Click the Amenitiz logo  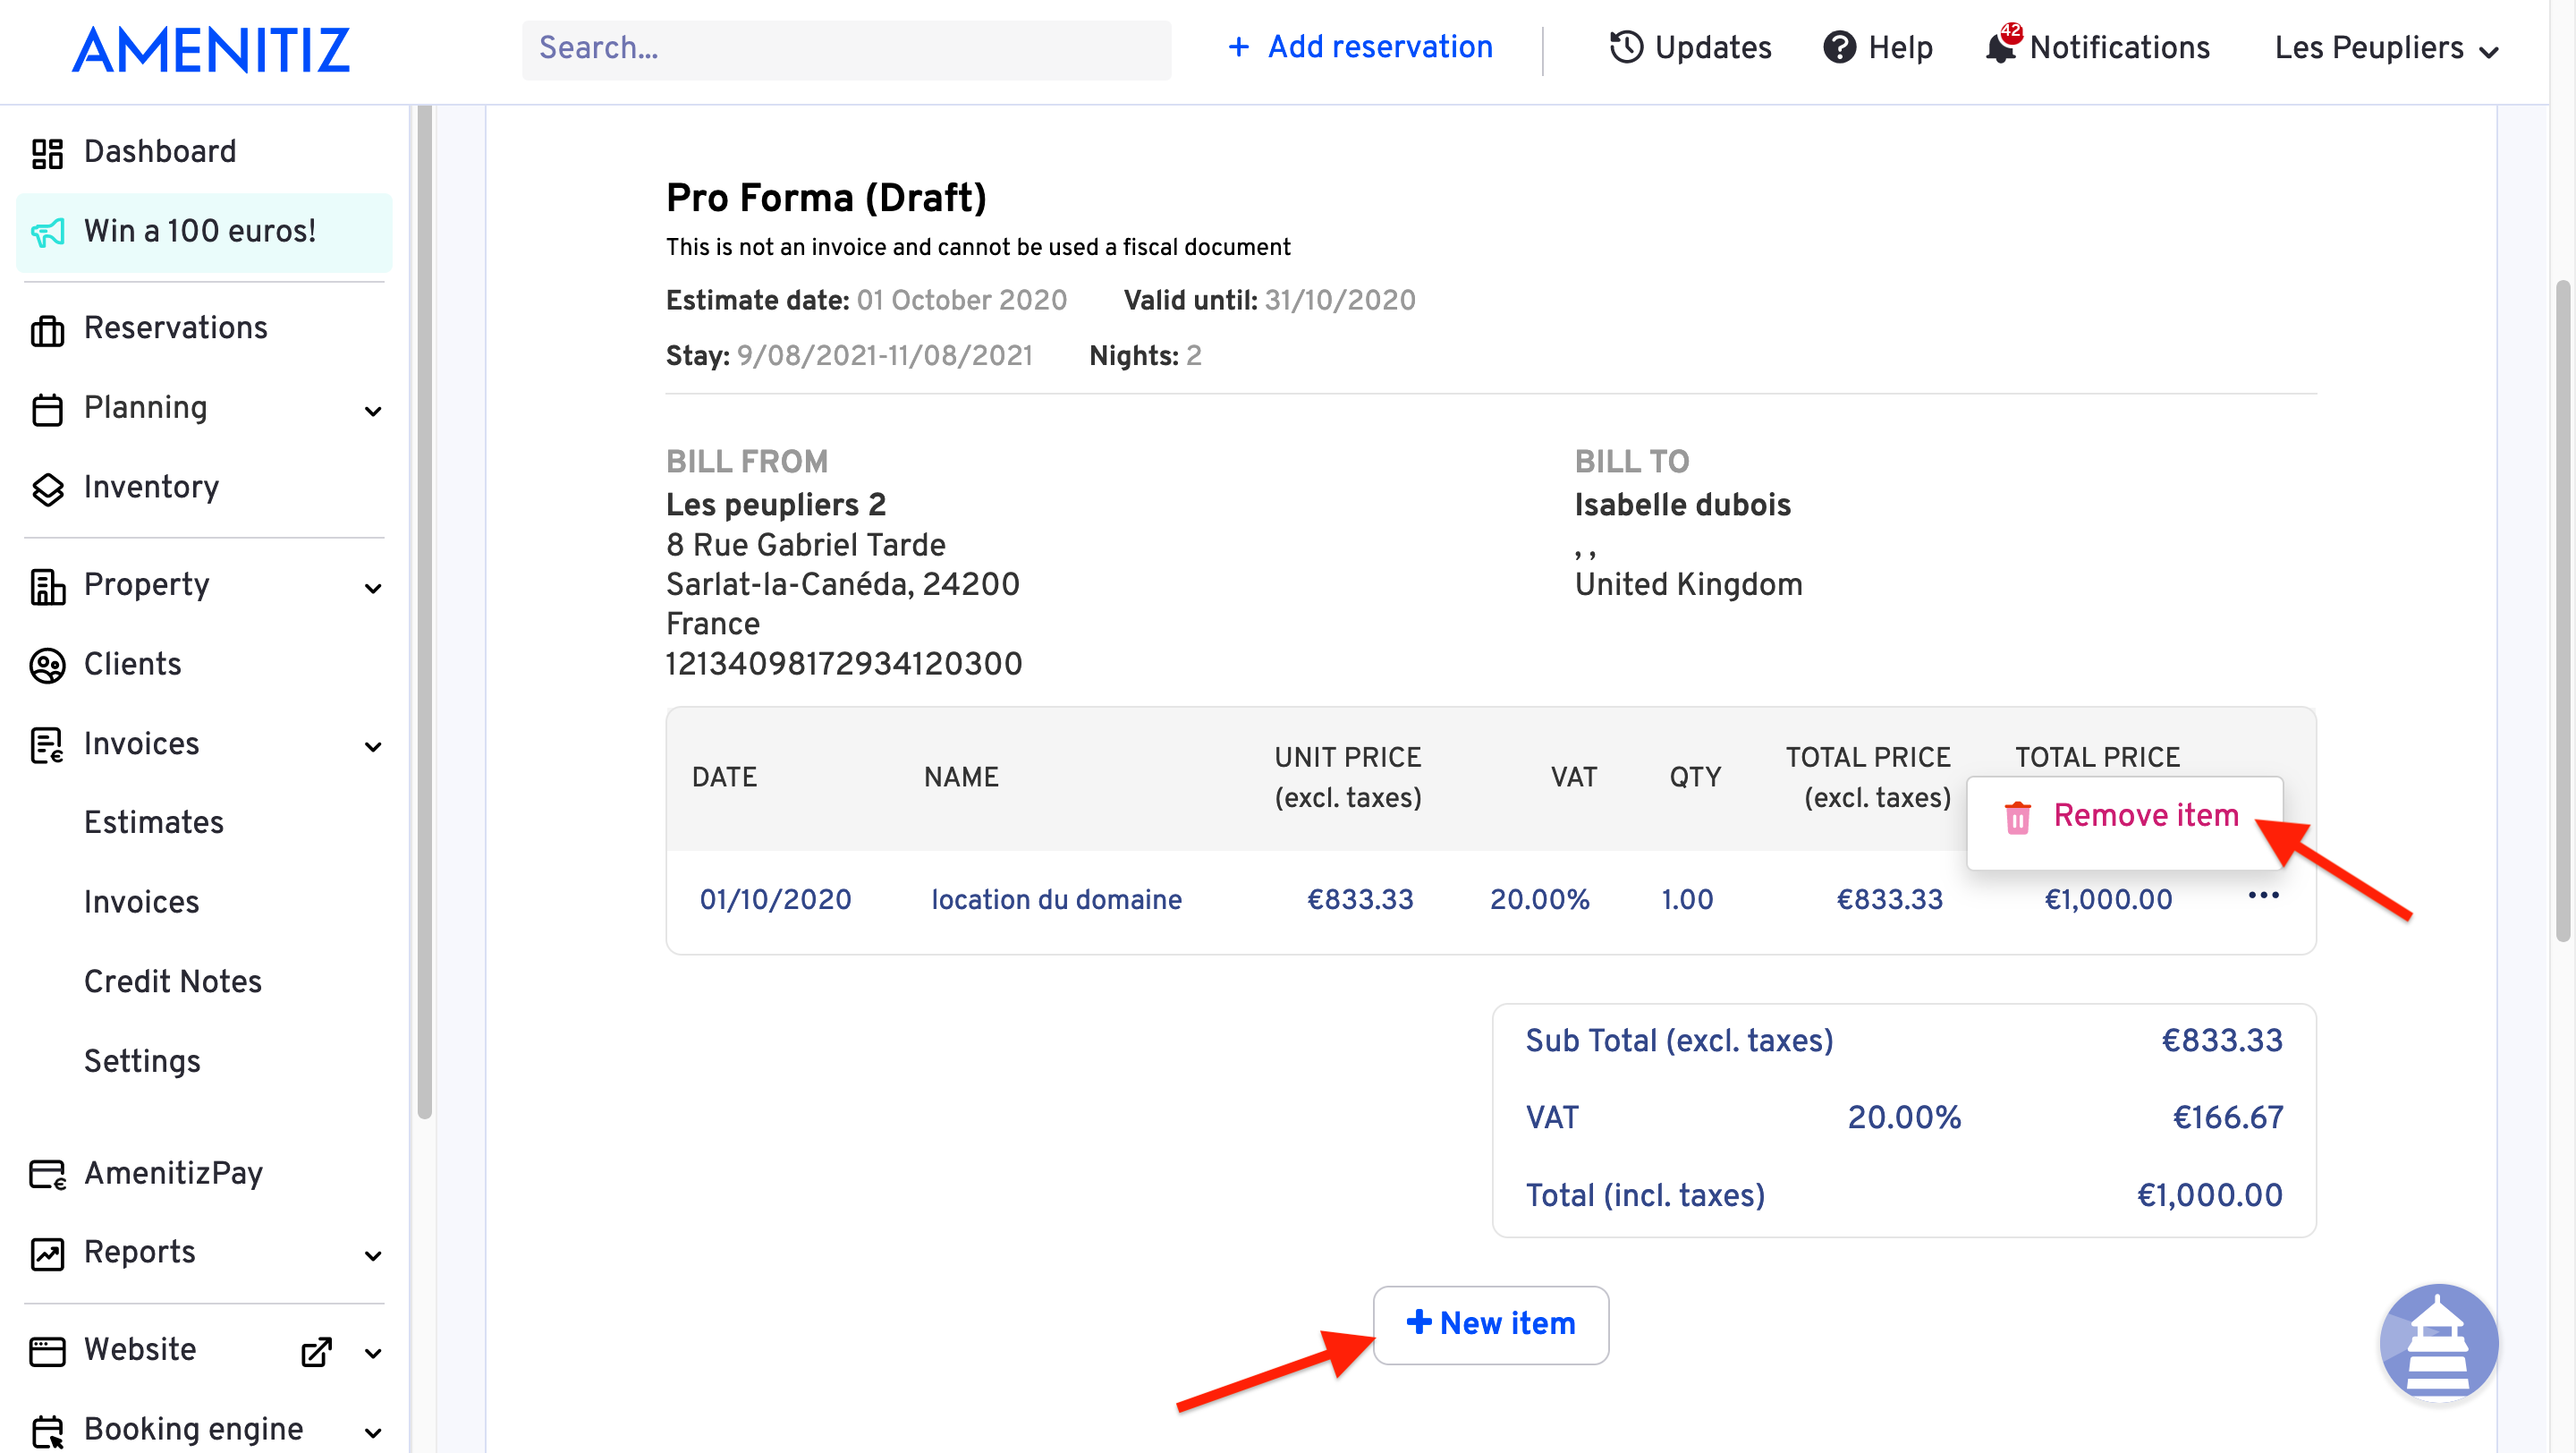(x=211, y=50)
